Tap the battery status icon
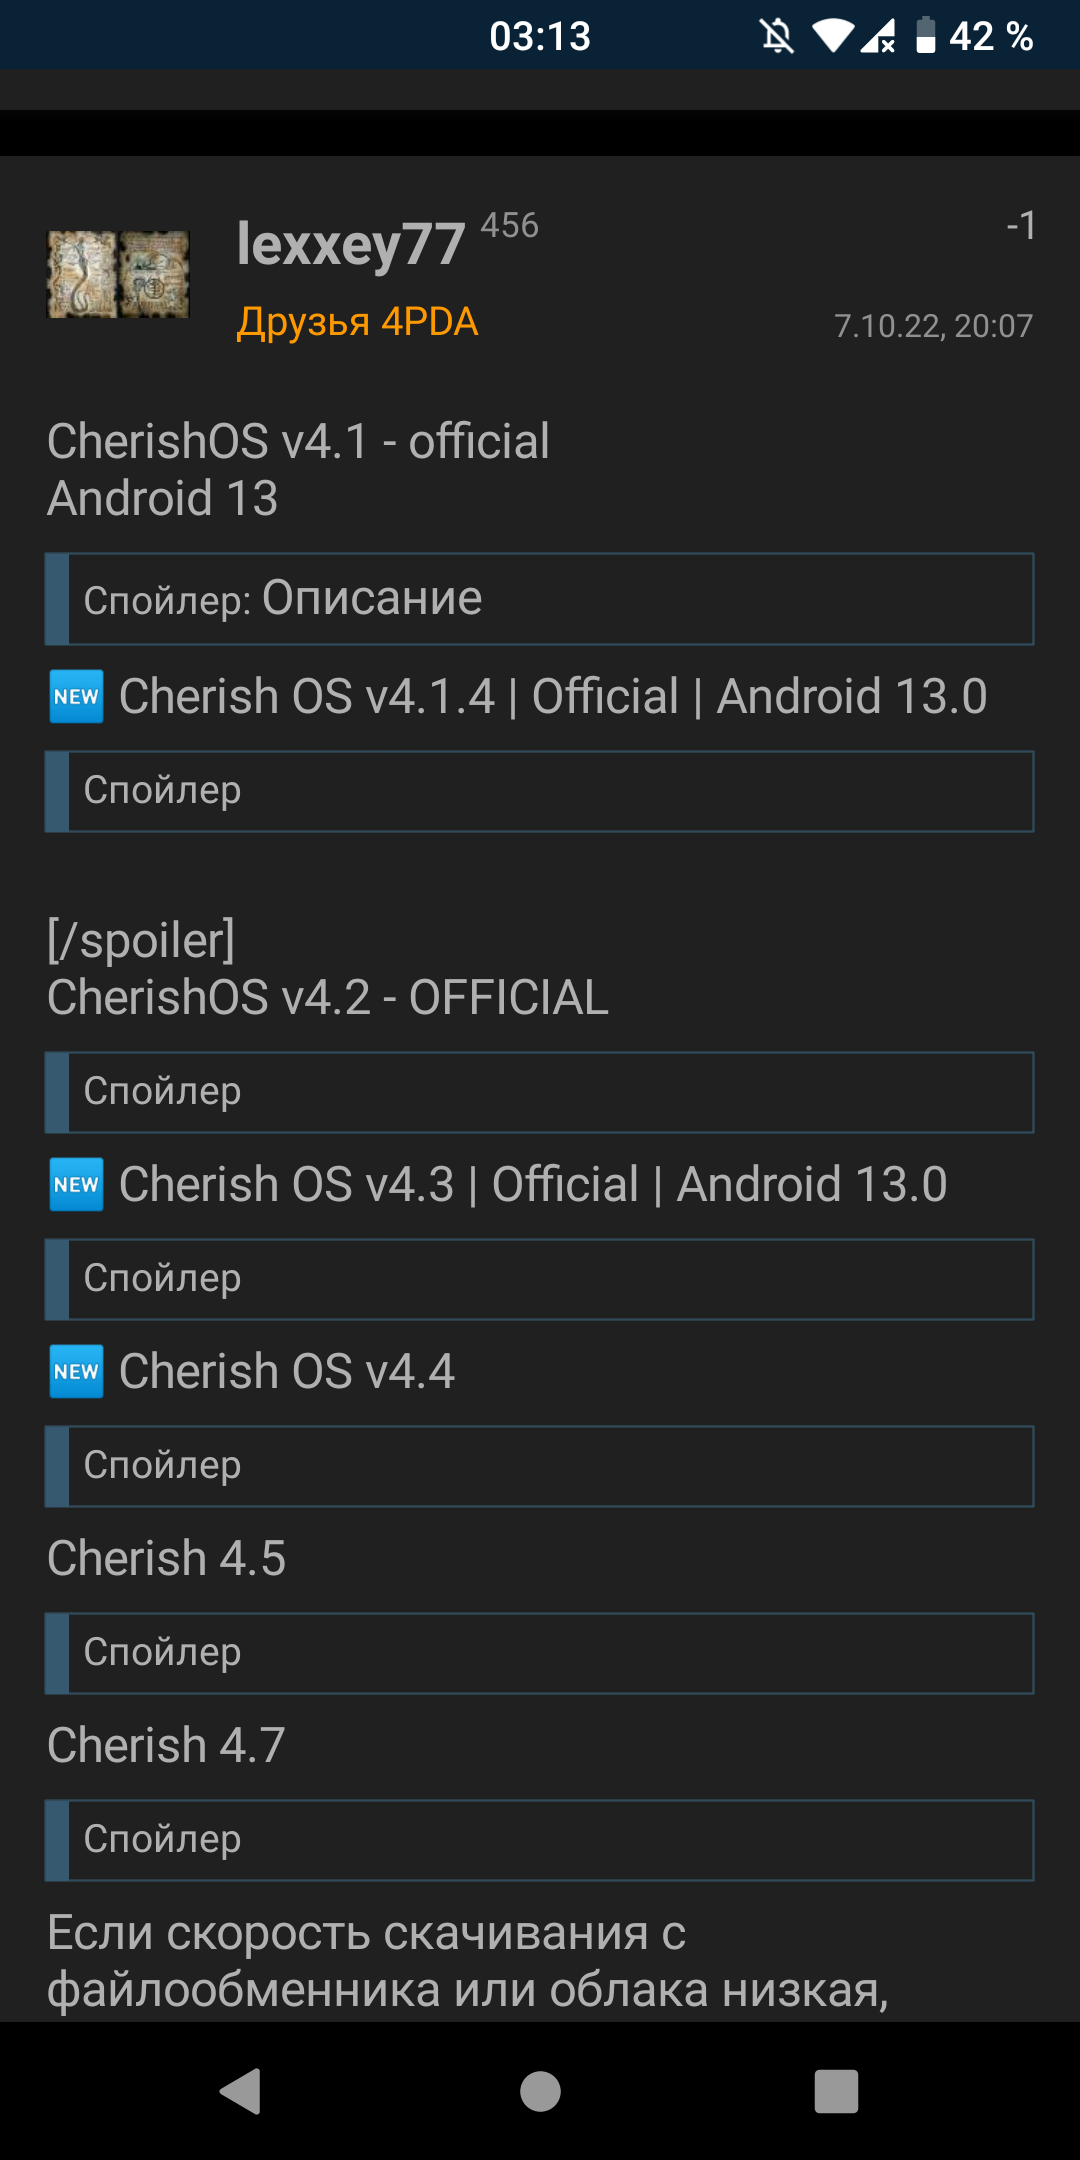 click(926, 37)
